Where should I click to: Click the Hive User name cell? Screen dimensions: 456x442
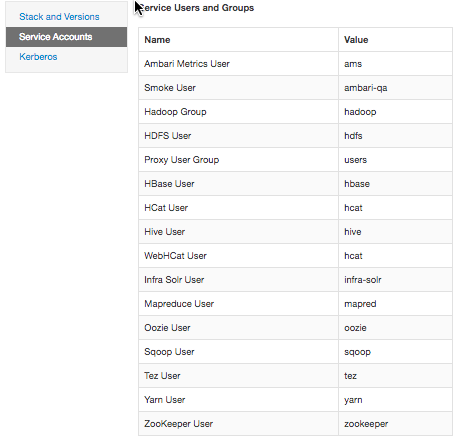[x=238, y=232]
